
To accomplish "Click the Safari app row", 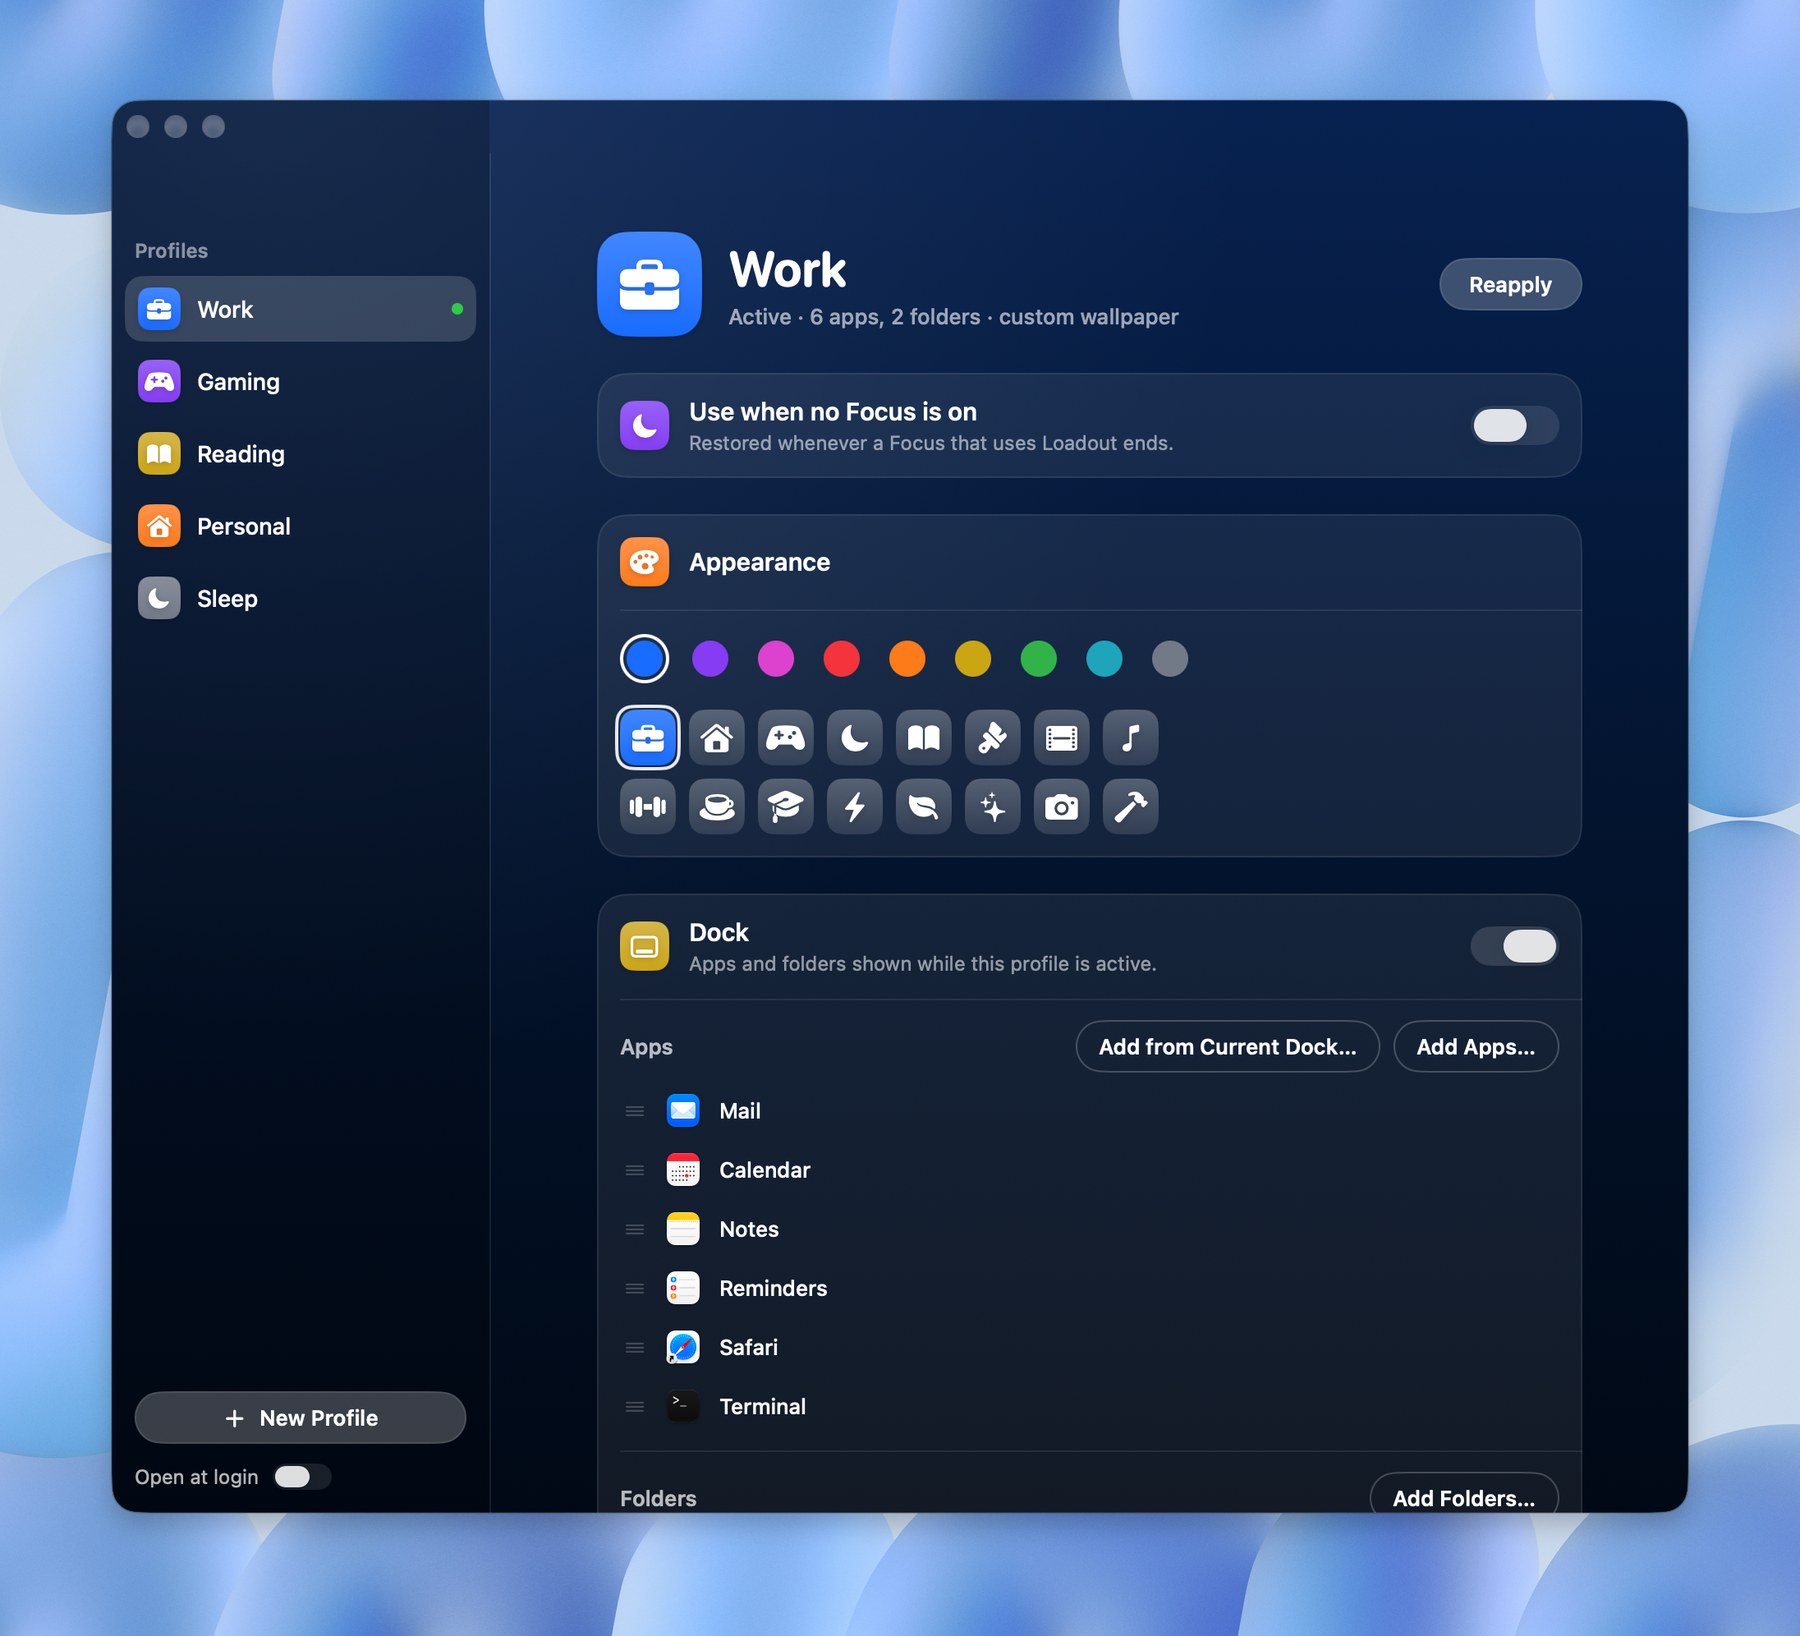I will 1089,1347.
